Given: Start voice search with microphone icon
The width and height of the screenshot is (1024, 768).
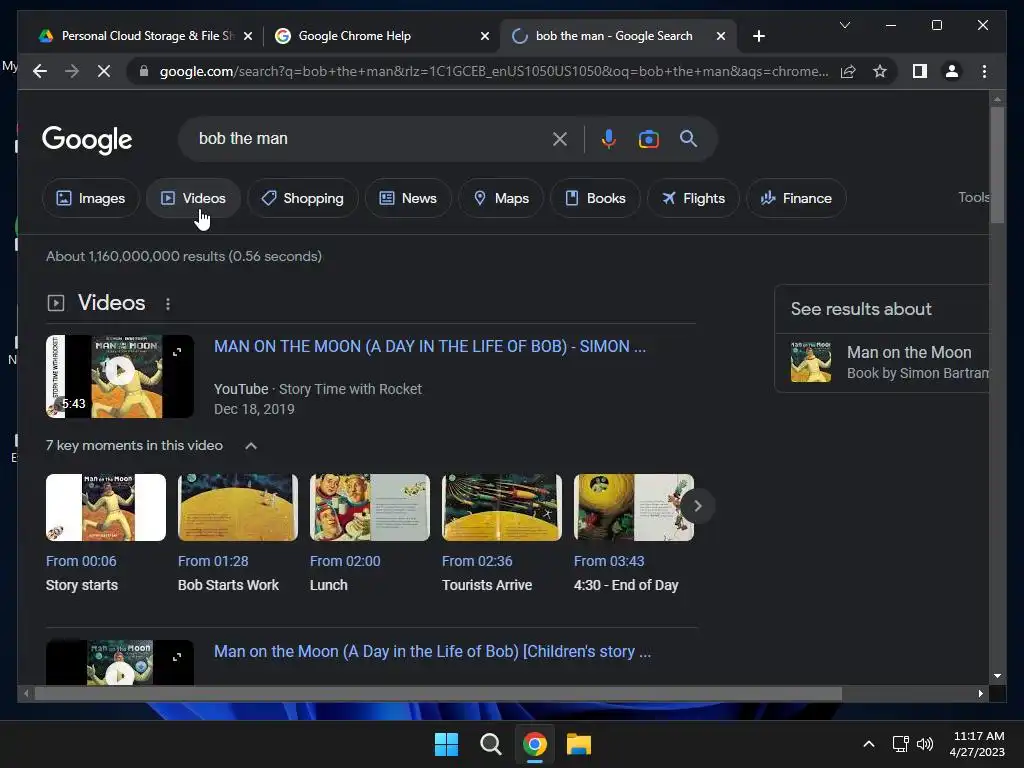Looking at the screenshot, I should click(x=608, y=138).
